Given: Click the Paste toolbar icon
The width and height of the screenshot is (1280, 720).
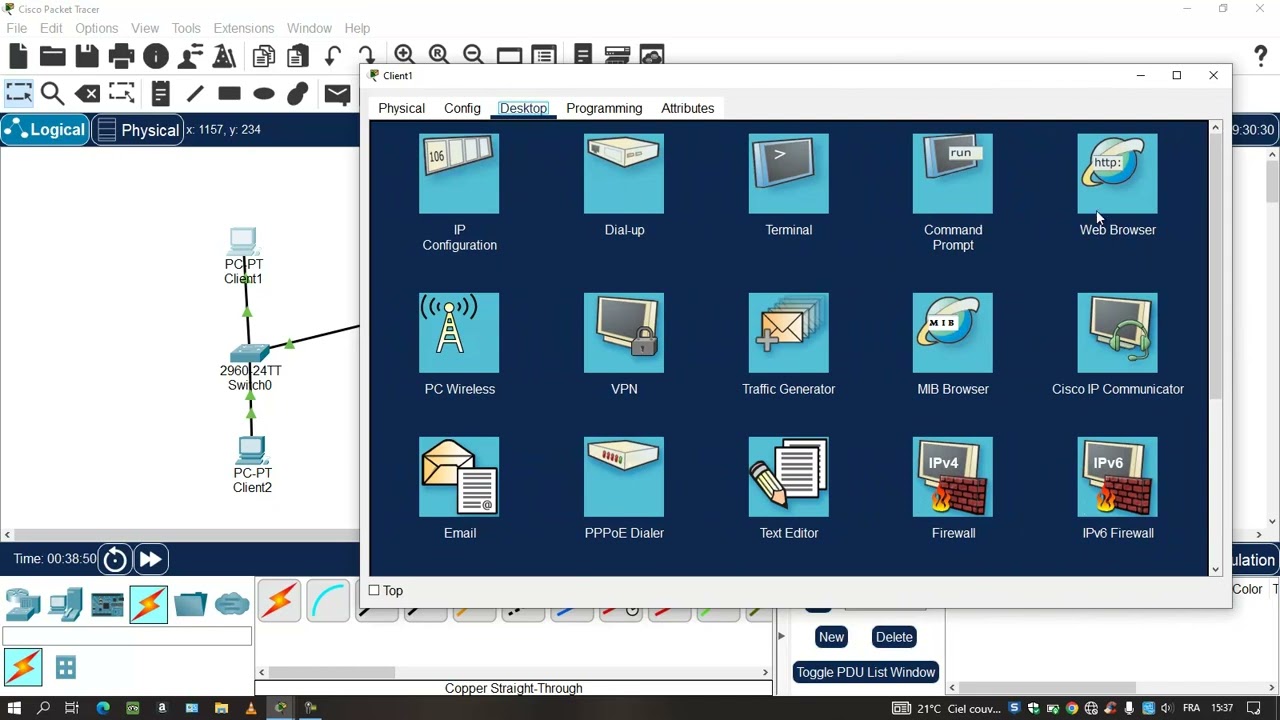Looking at the screenshot, I should pyautogui.click(x=298, y=56).
